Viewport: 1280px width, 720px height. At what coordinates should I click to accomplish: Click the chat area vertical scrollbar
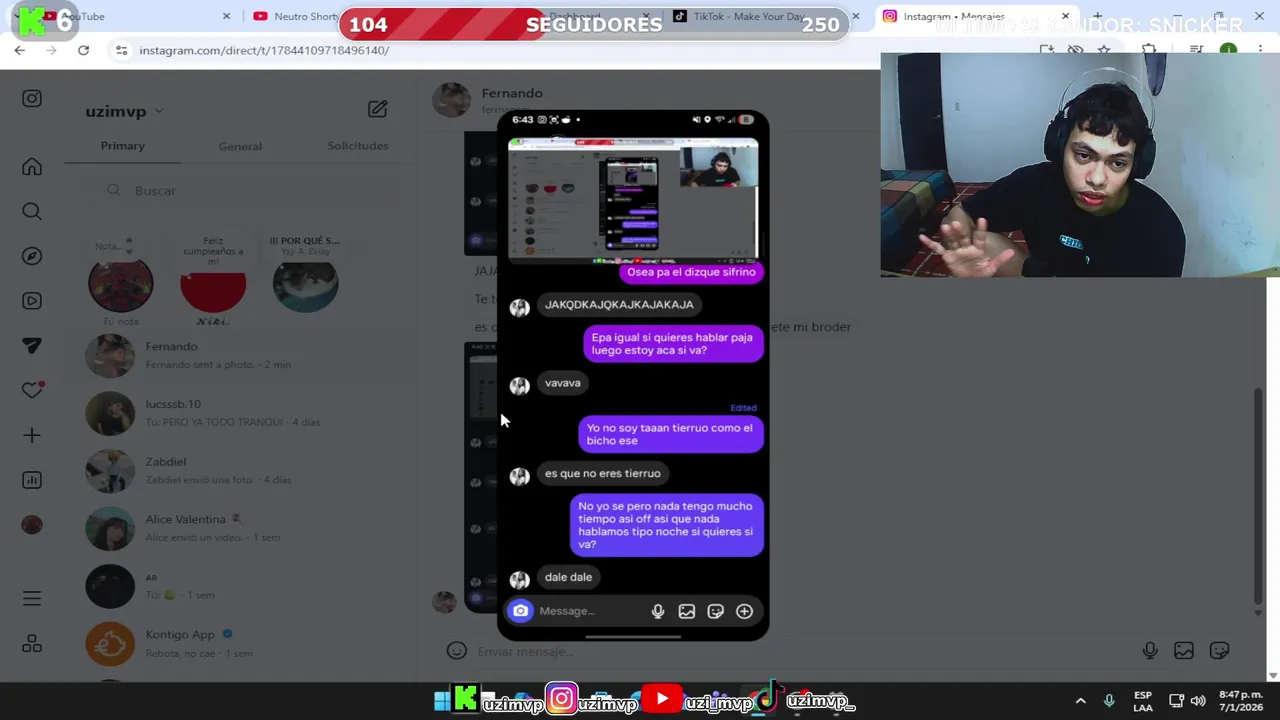tap(1258, 495)
